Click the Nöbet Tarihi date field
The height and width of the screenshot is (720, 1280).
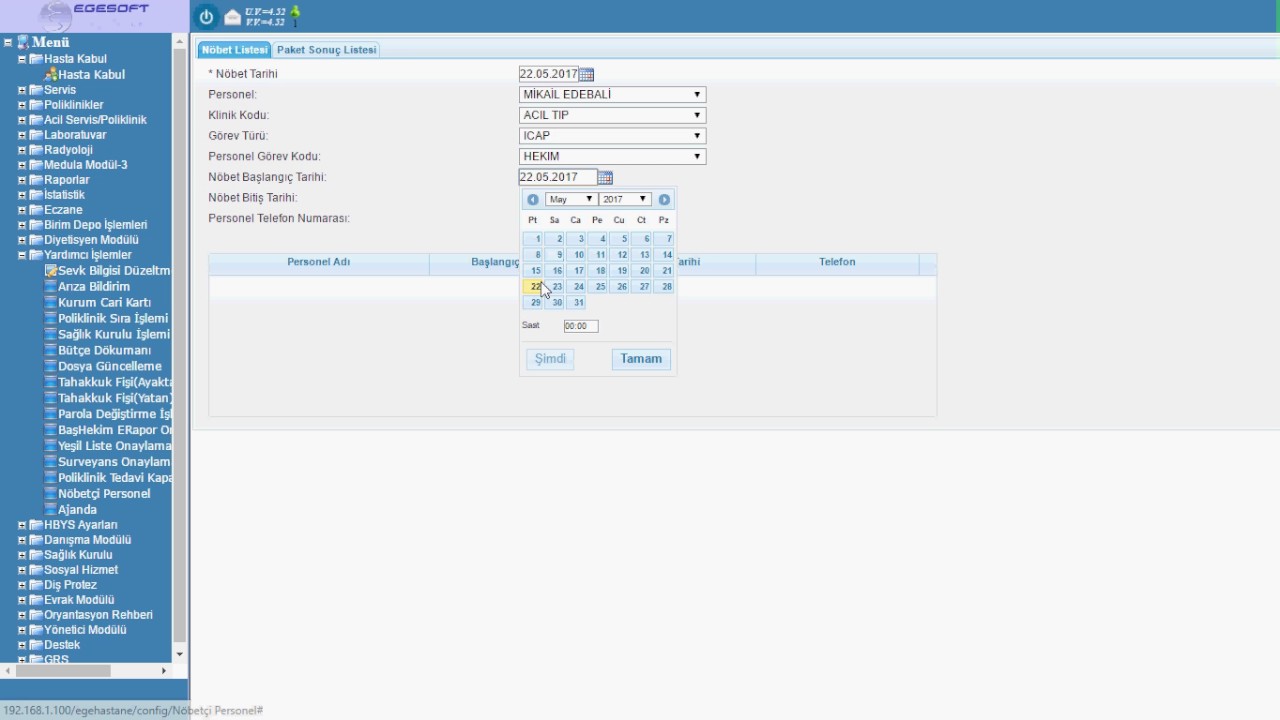coord(549,74)
